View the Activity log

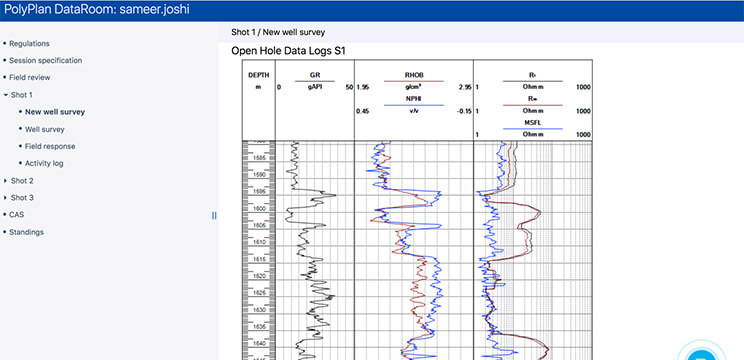(x=44, y=163)
